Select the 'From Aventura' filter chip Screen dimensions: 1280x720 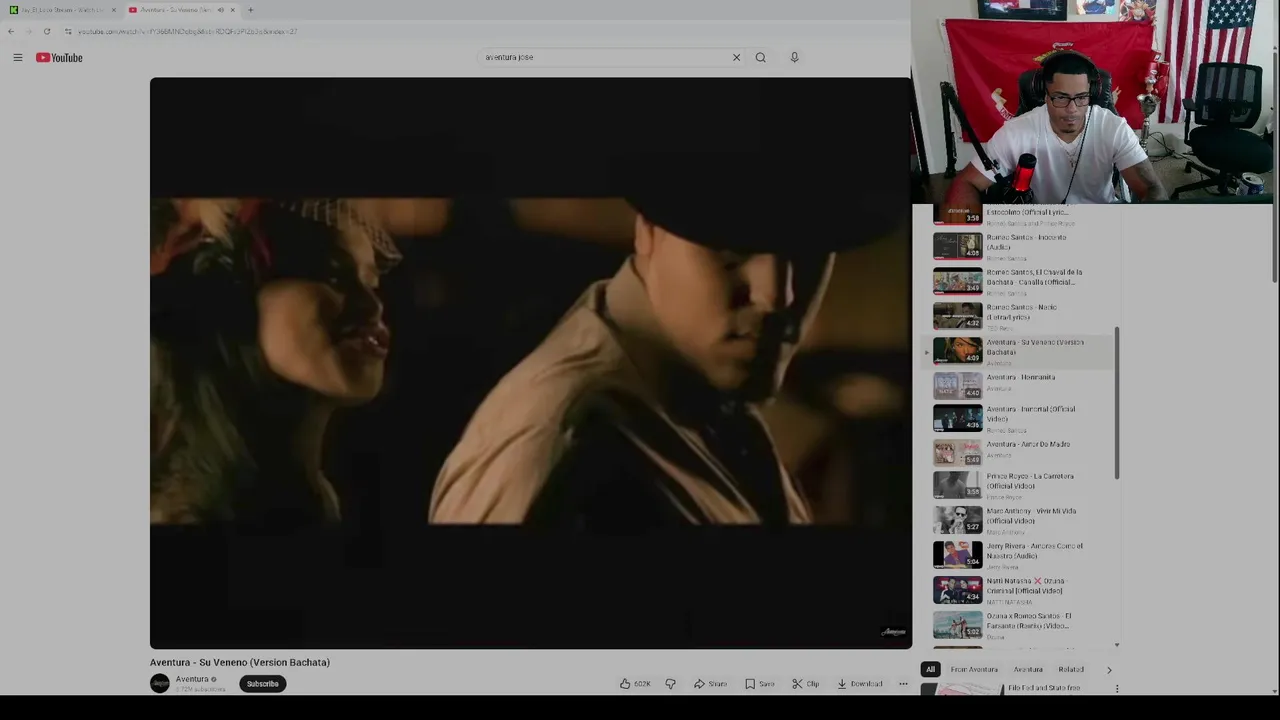pyautogui.click(x=974, y=670)
